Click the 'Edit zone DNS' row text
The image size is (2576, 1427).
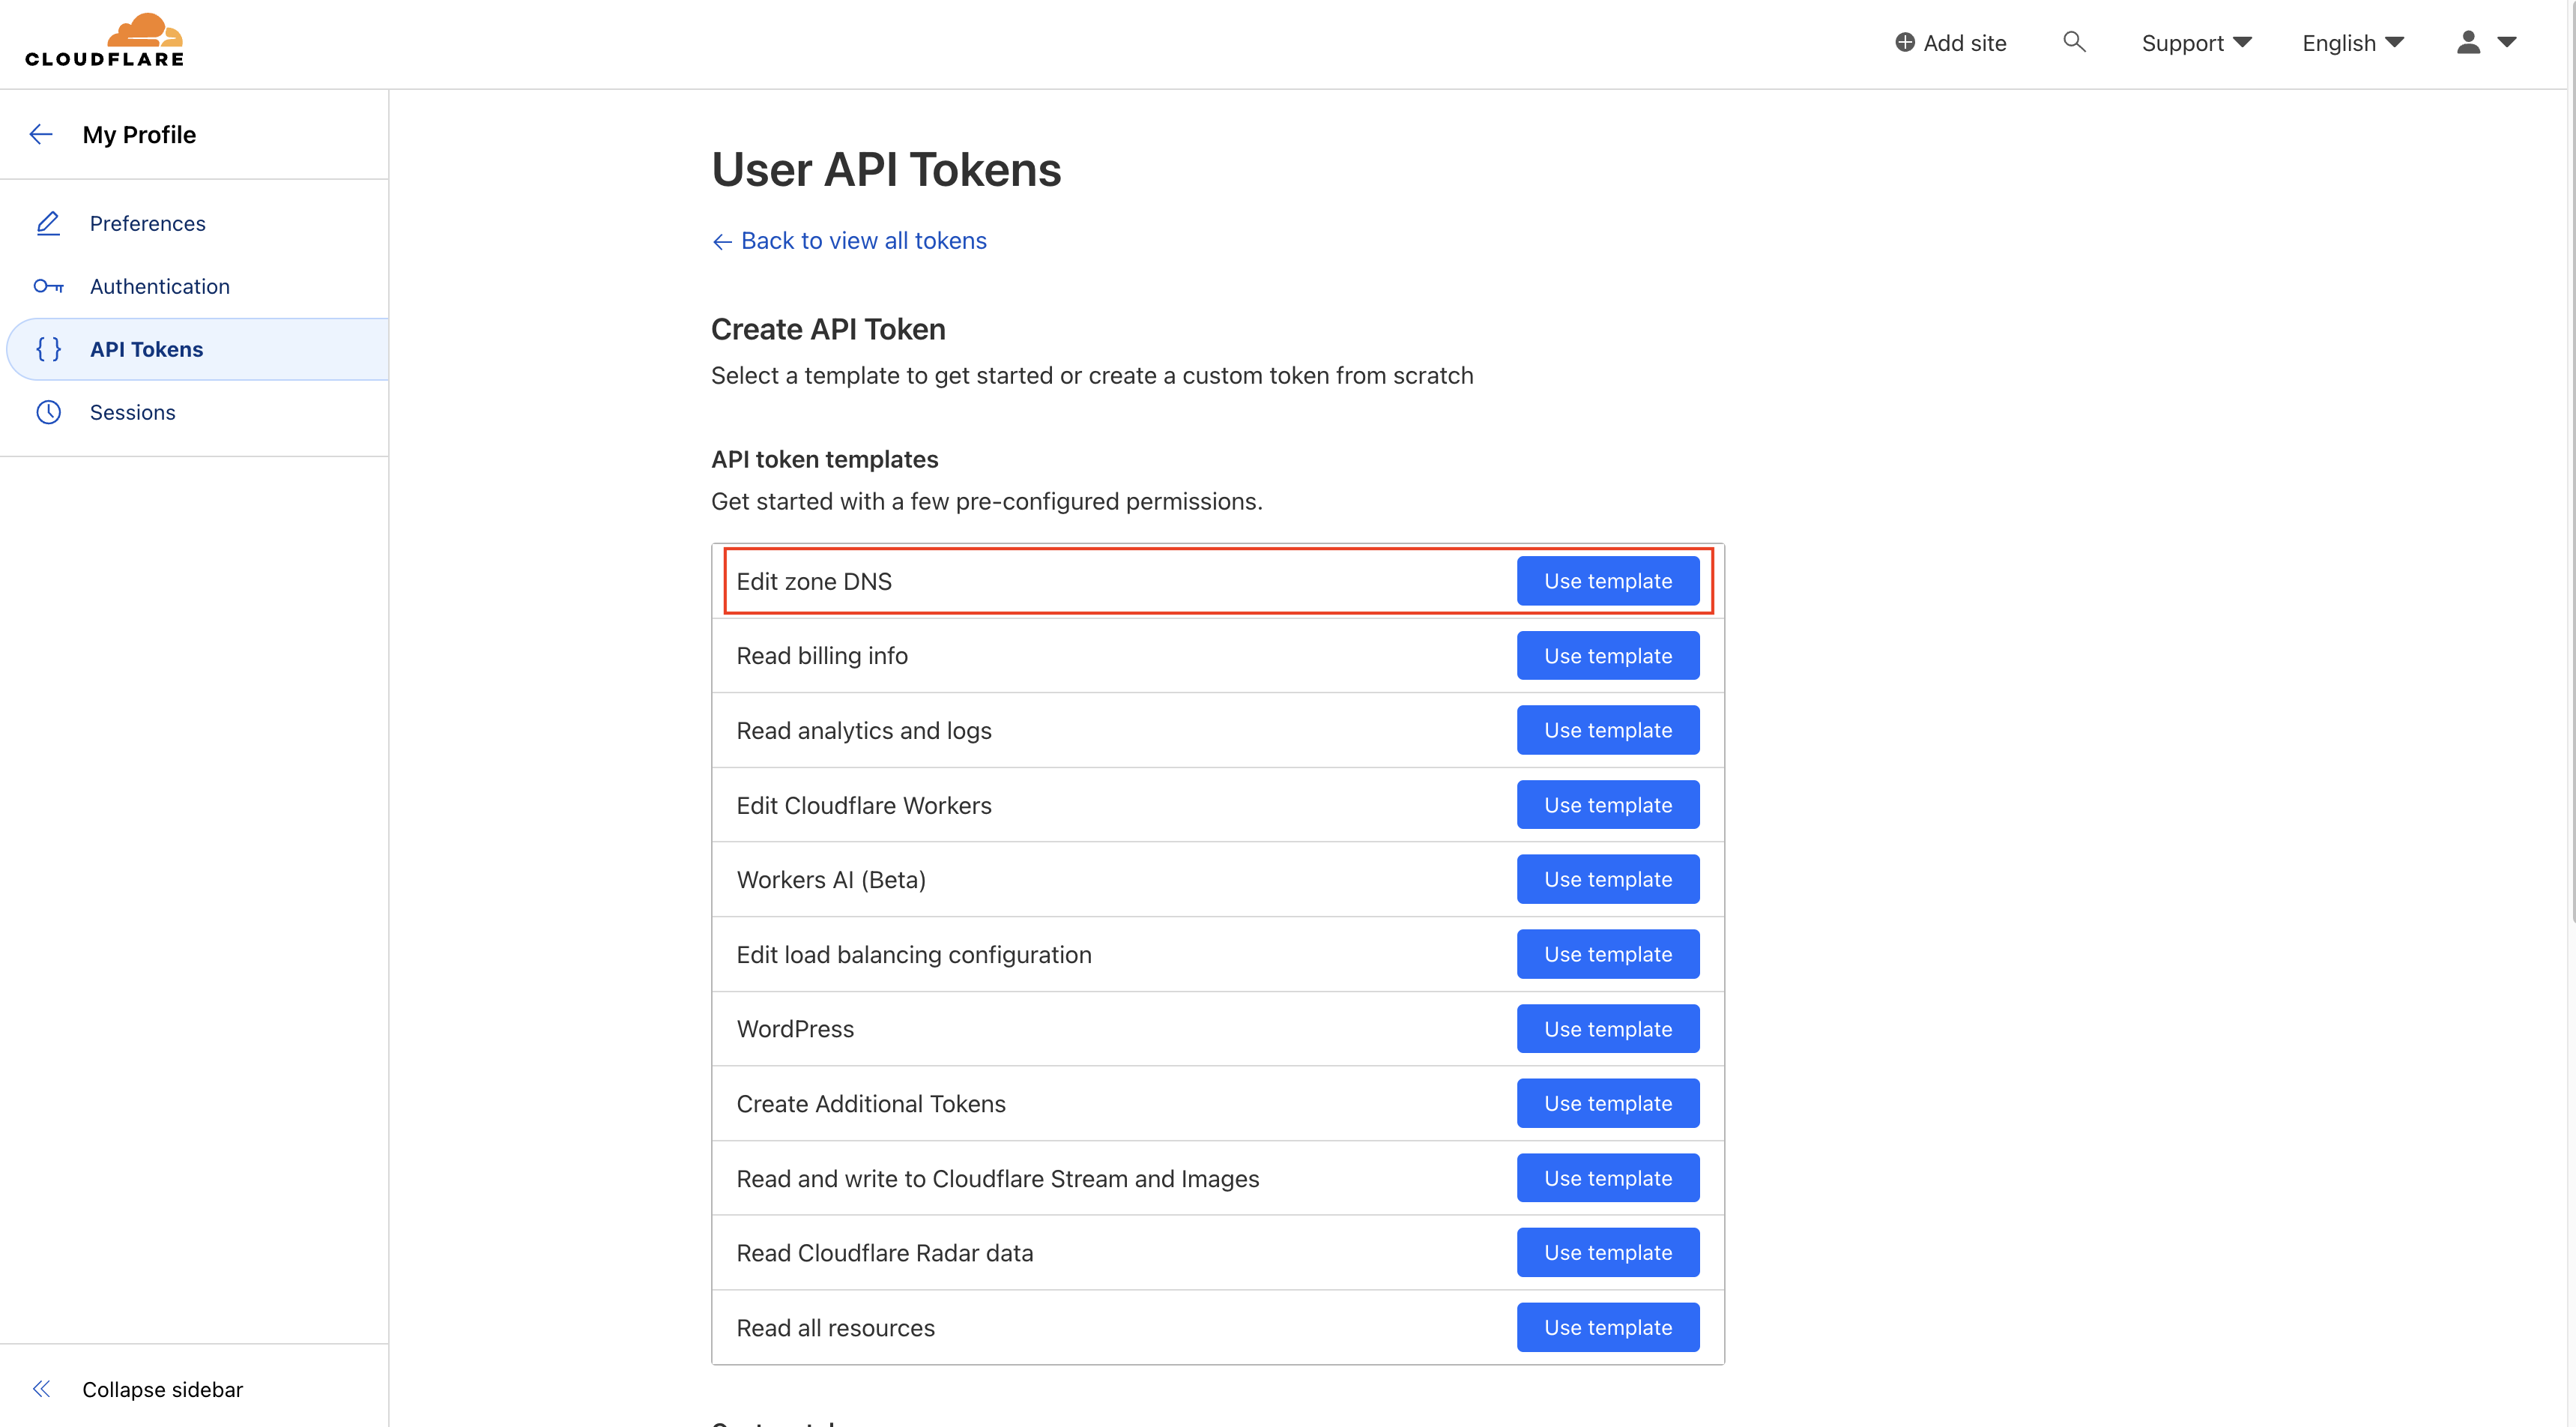click(x=814, y=581)
